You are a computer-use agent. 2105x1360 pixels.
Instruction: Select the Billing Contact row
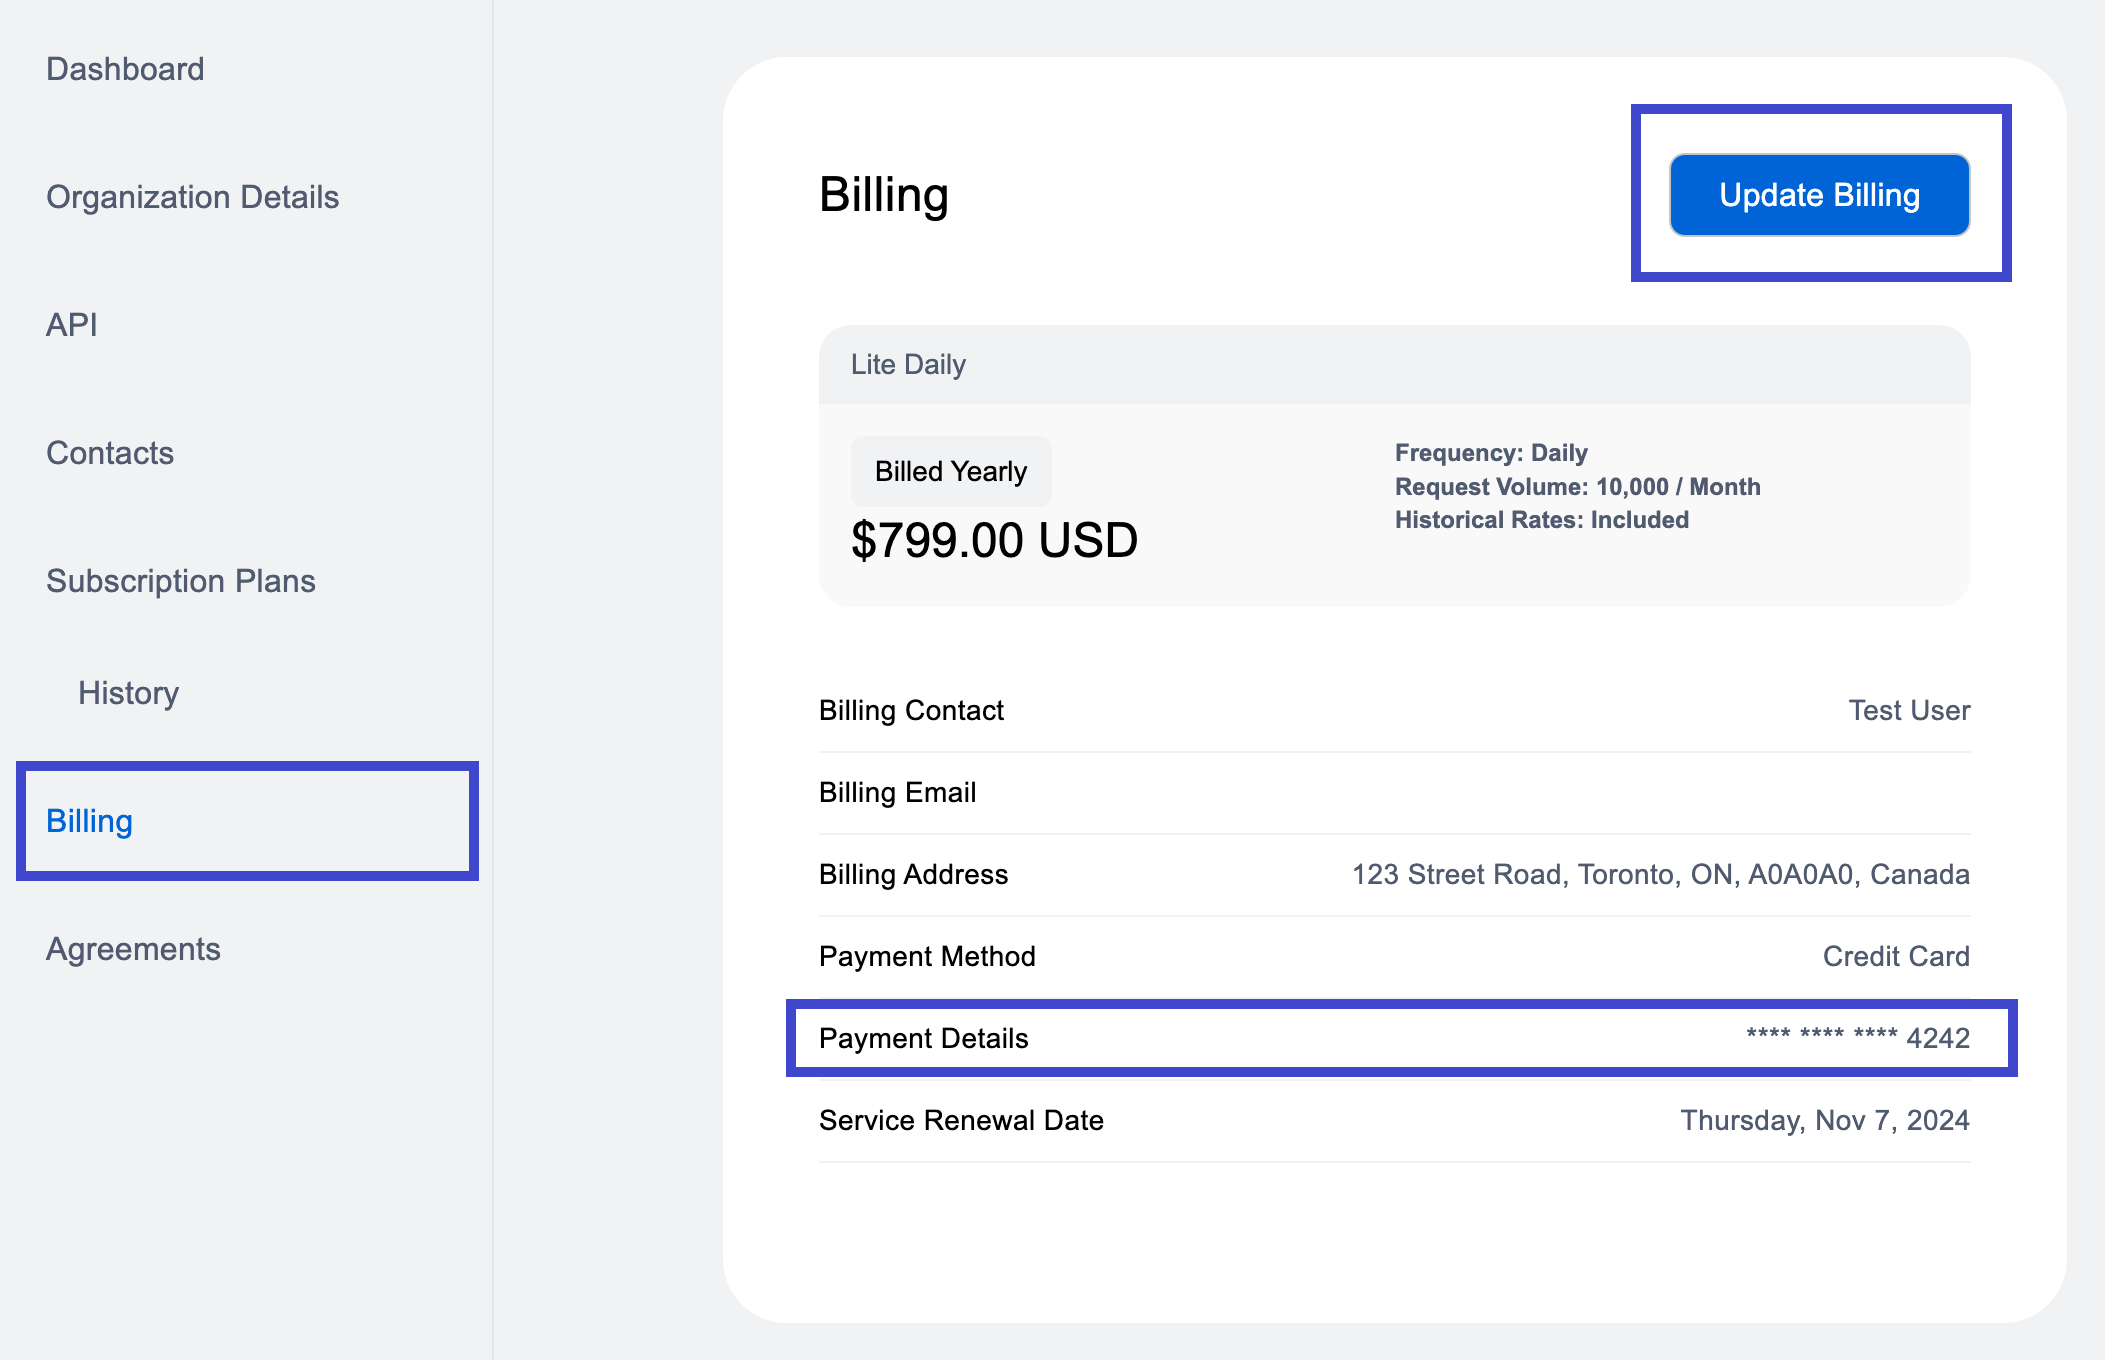(x=912, y=710)
